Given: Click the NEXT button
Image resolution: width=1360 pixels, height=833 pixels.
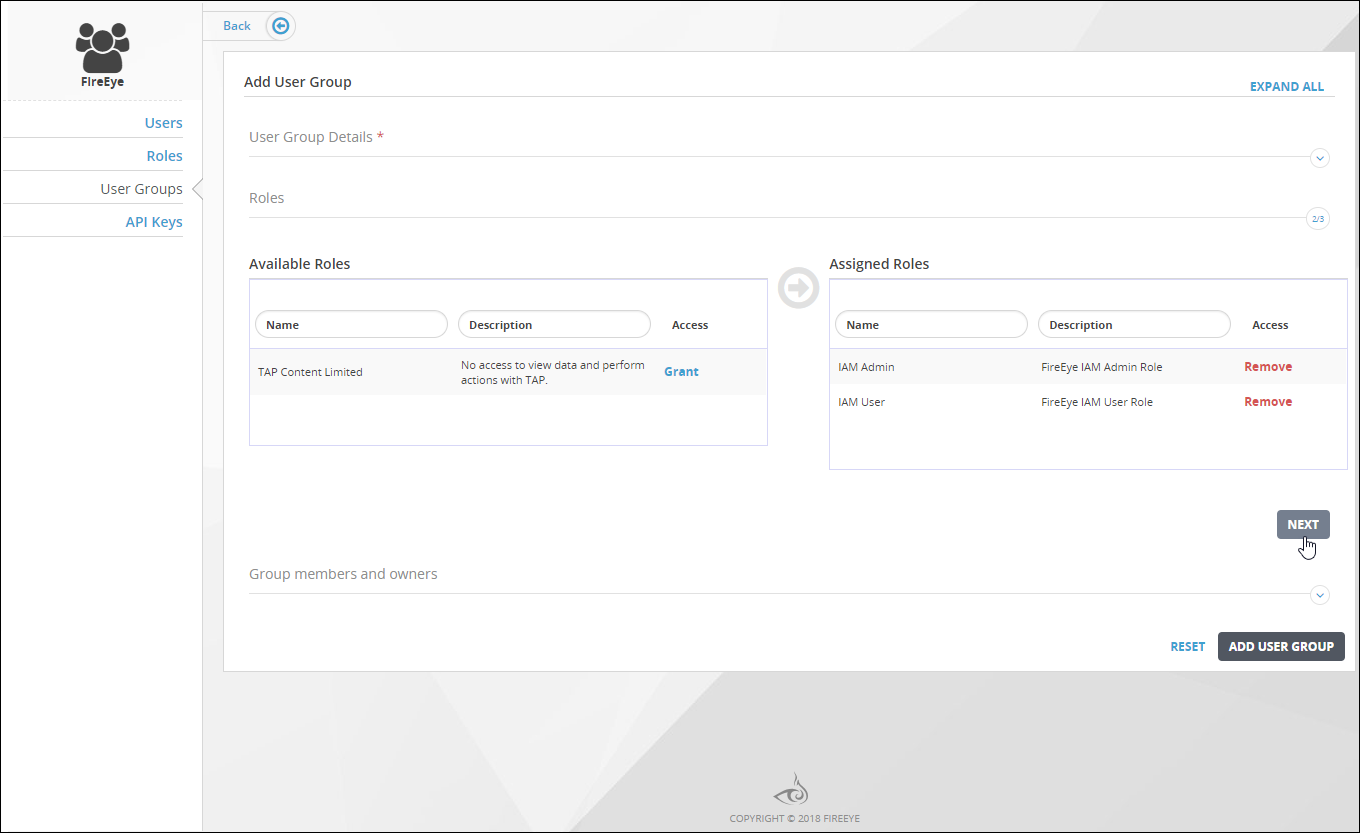Looking at the screenshot, I should [x=1303, y=525].
